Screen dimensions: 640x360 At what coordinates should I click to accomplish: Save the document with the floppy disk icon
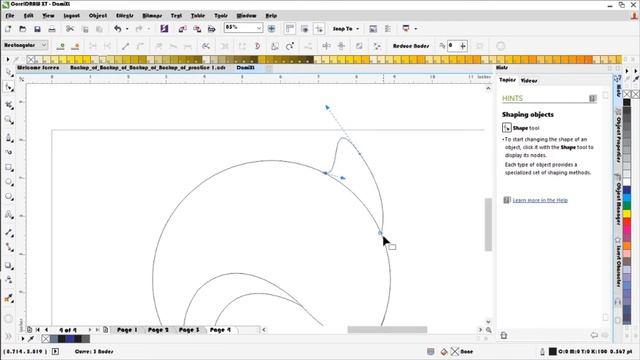(x=37, y=29)
